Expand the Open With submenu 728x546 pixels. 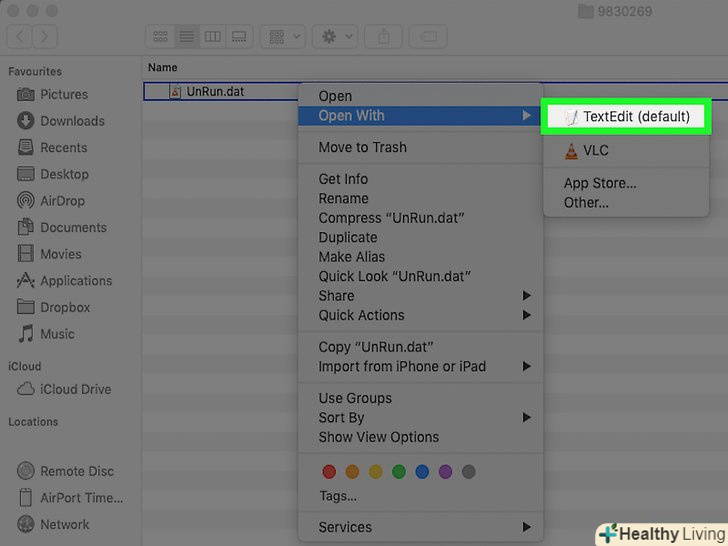pos(420,116)
